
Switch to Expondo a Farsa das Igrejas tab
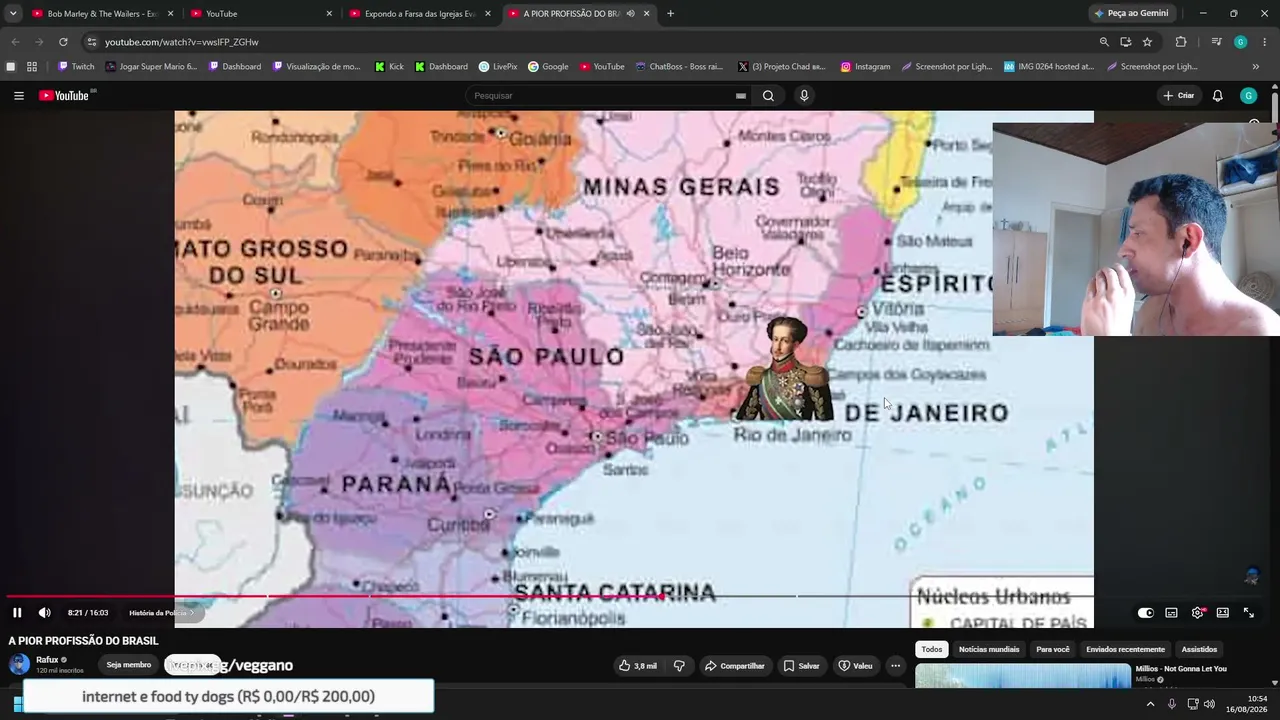tap(420, 14)
